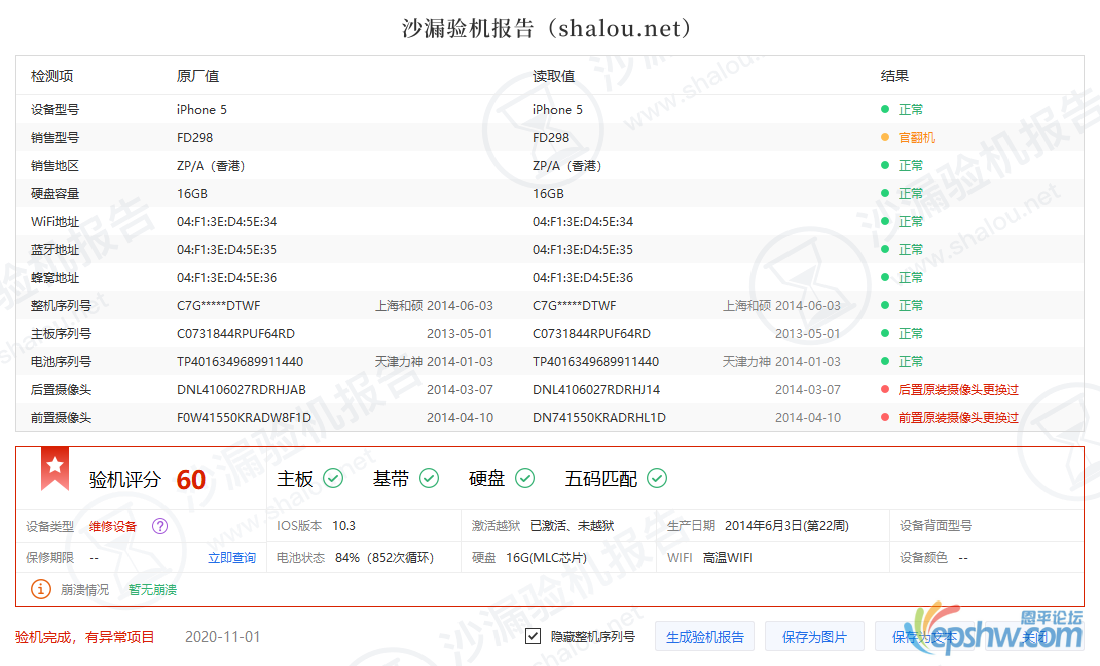Click the green status dot in 电池序列号 row

coord(885,361)
